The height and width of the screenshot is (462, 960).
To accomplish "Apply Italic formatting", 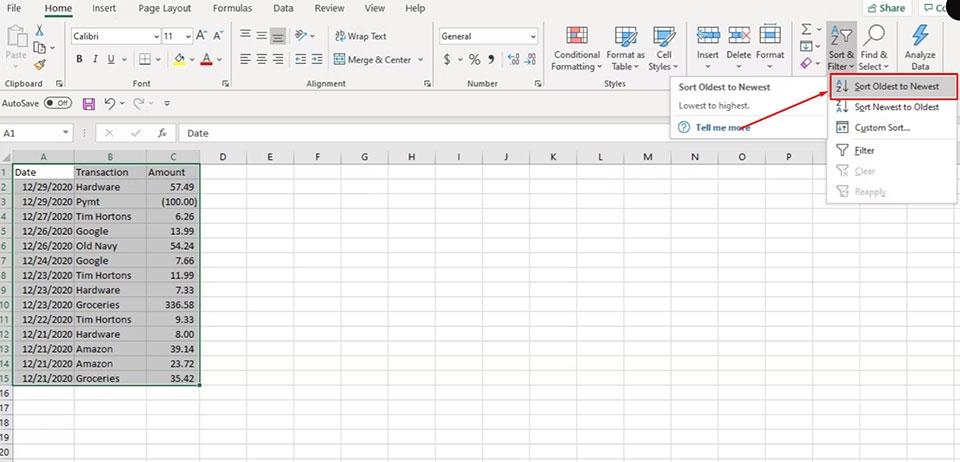I will click(x=95, y=59).
